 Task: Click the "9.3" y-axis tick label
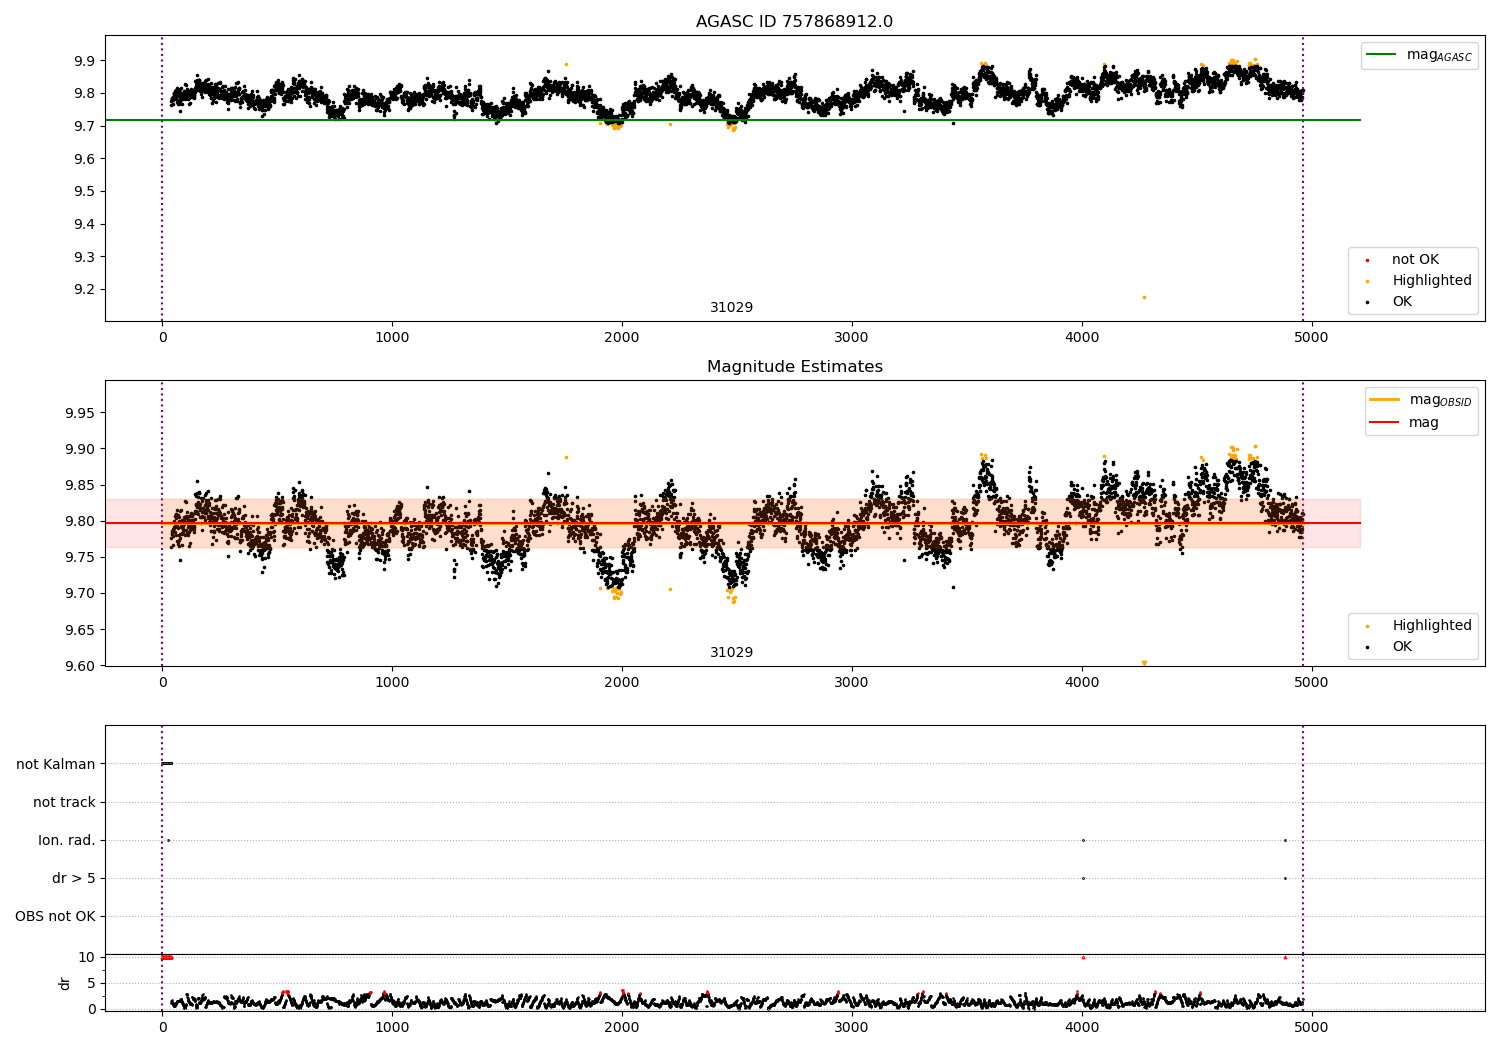coord(84,257)
